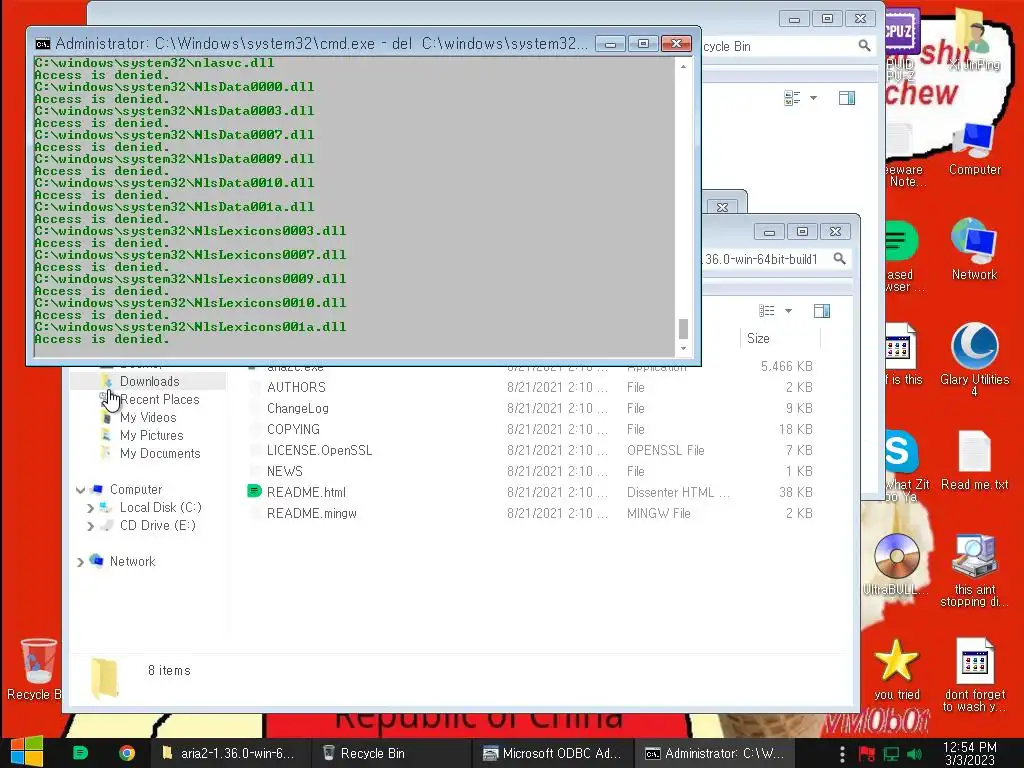
Task: Open the 'you tried' star icon
Action: [897, 669]
